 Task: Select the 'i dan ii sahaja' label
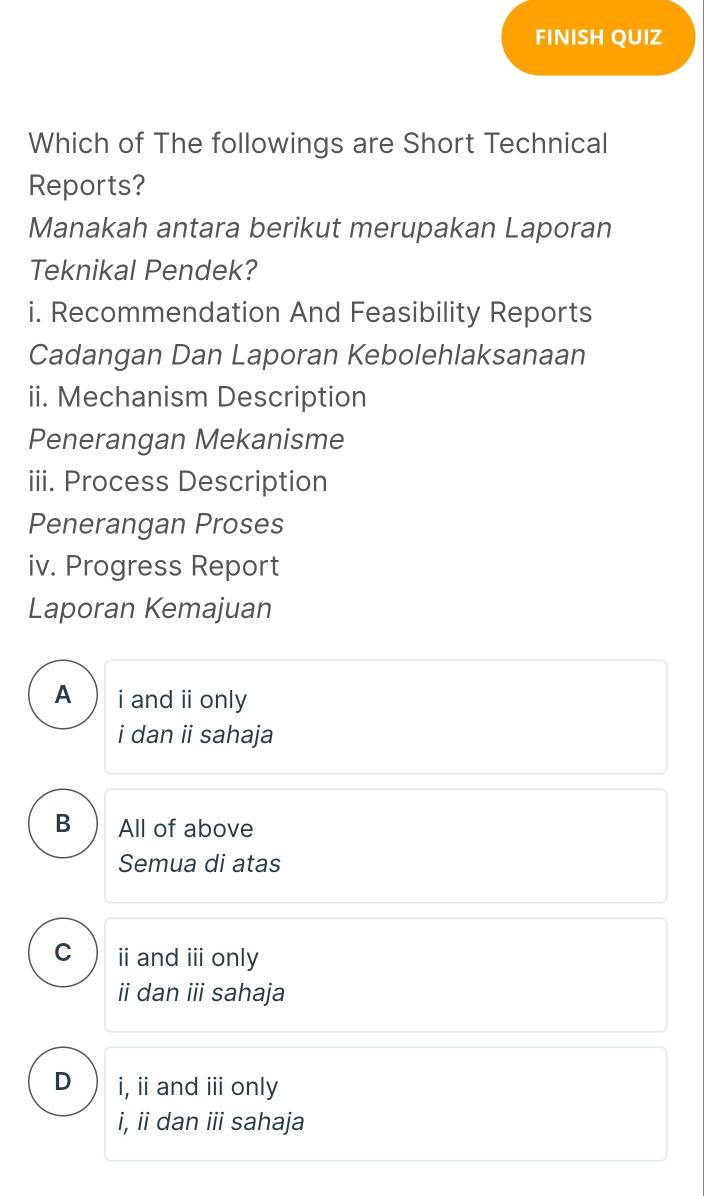(x=196, y=735)
